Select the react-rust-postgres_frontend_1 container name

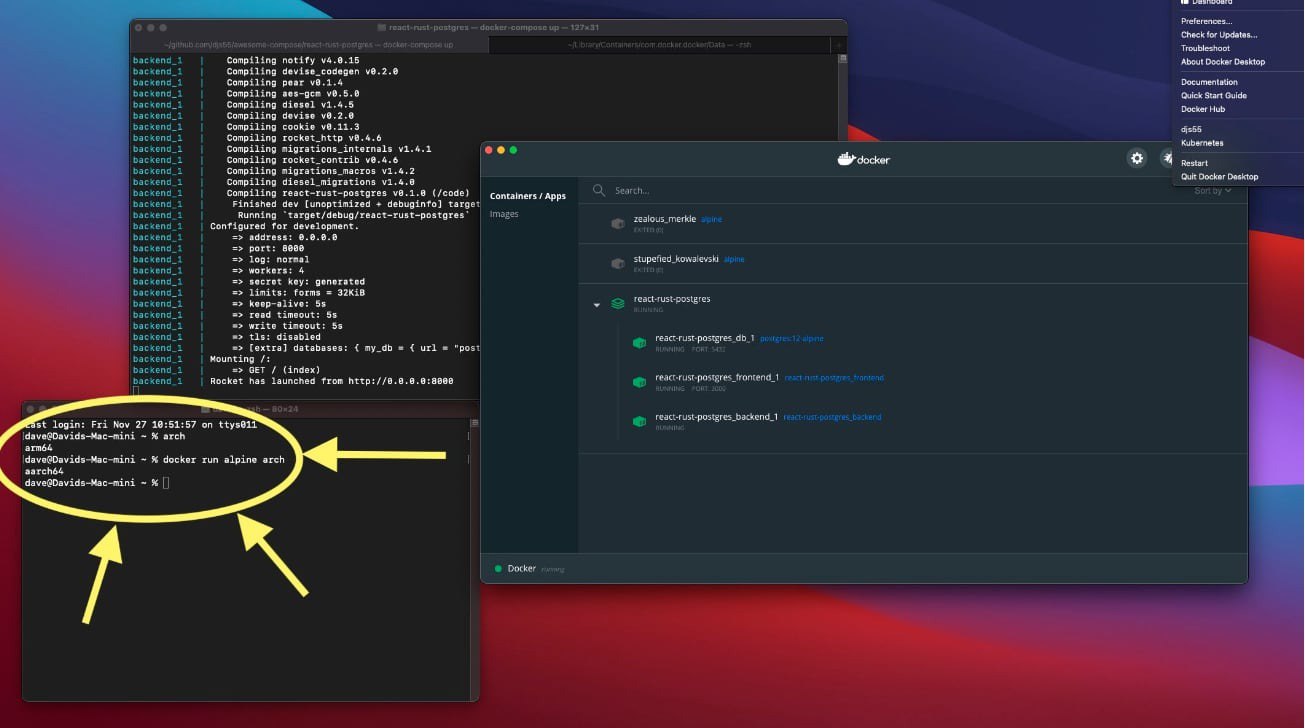[x=717, y=377]
